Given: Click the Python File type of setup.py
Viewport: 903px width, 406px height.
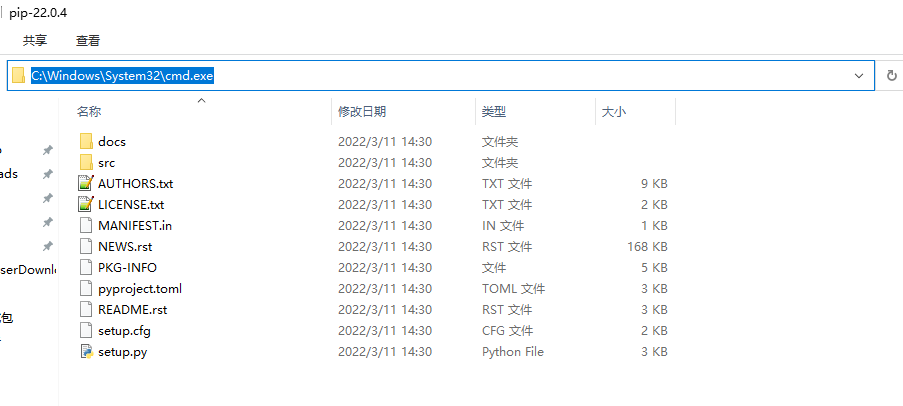Looking at the screenshot, I should point(513,352).
